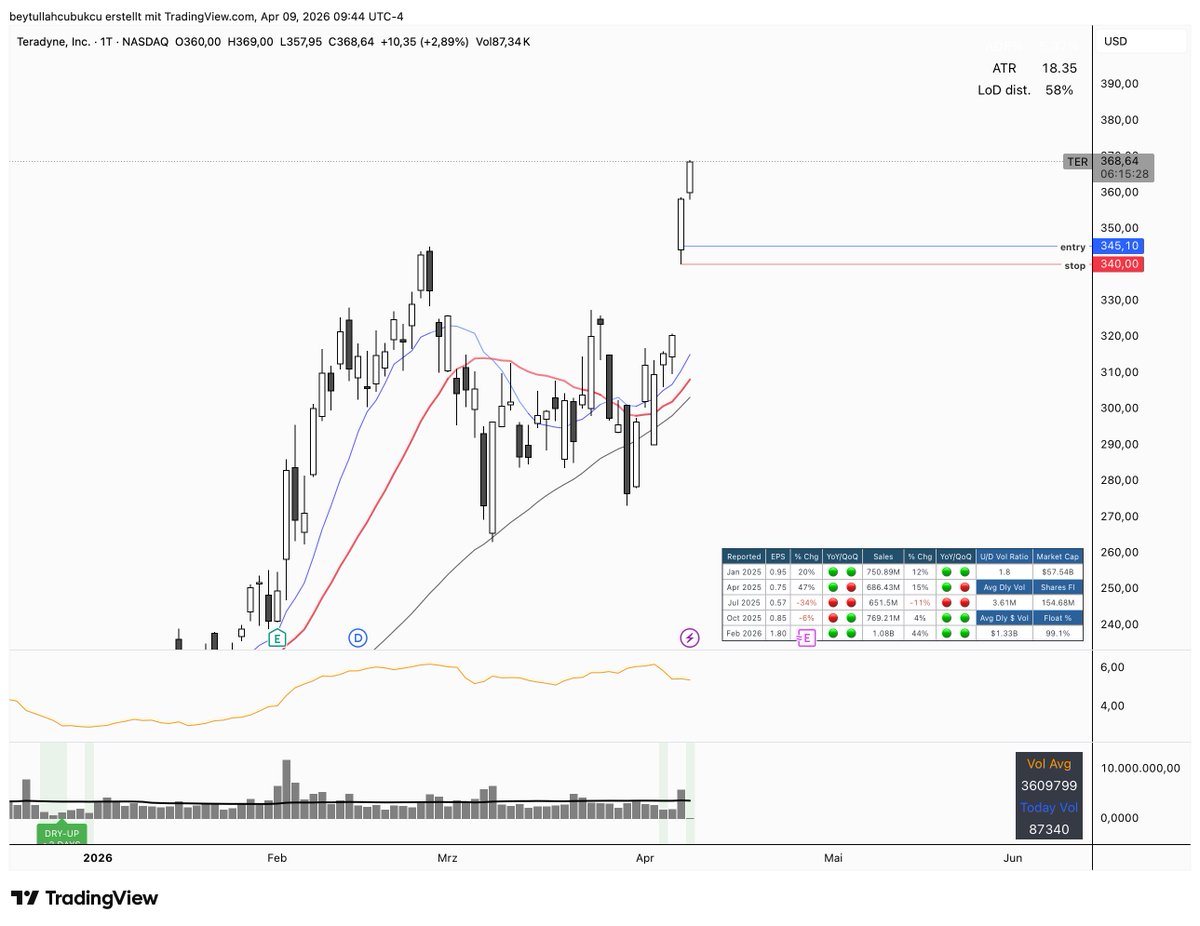Viewport: 1200px width, 926px height.
Task: Click the Jan 2025 table row date
Action: [x=743, y=572]
